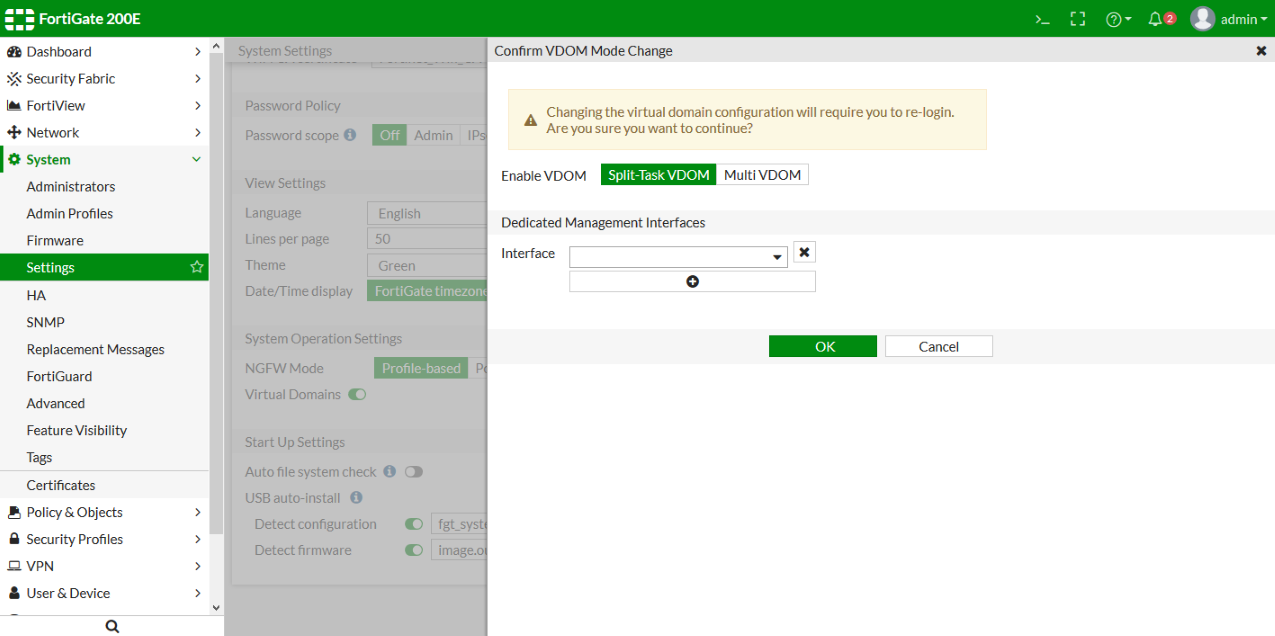Screen dimensions: 1275x636
Task: Open sidebar search with the magnifier icon
Action: [111, 625]
